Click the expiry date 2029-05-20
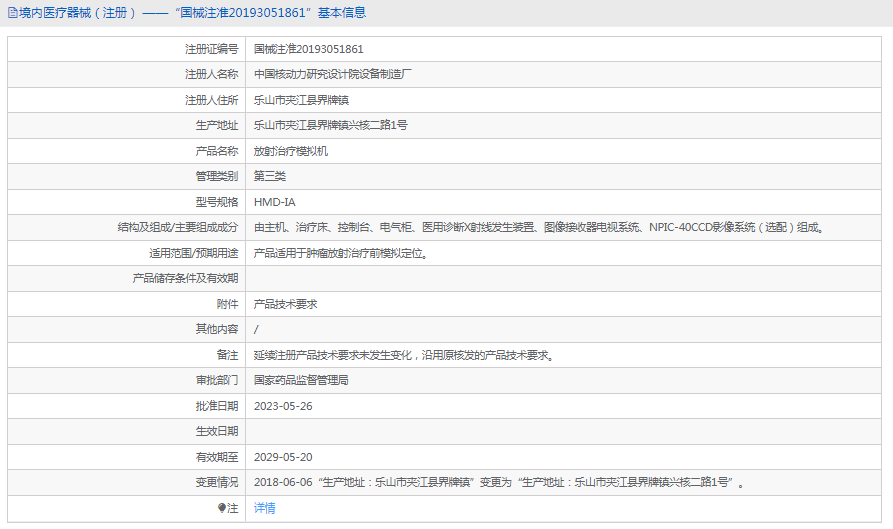This screenshot has width=893, height=529. point(283,457)
